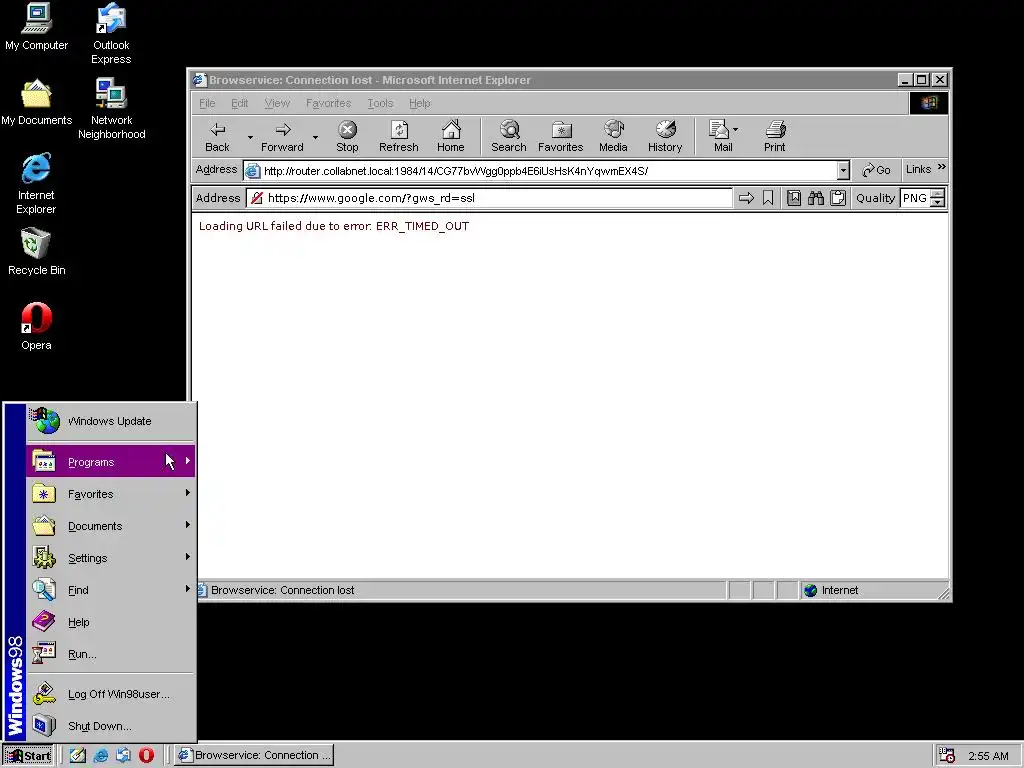Expand the IE address bar dropdown
This screenshot has height=768, width=1024.
click(843, 170)
